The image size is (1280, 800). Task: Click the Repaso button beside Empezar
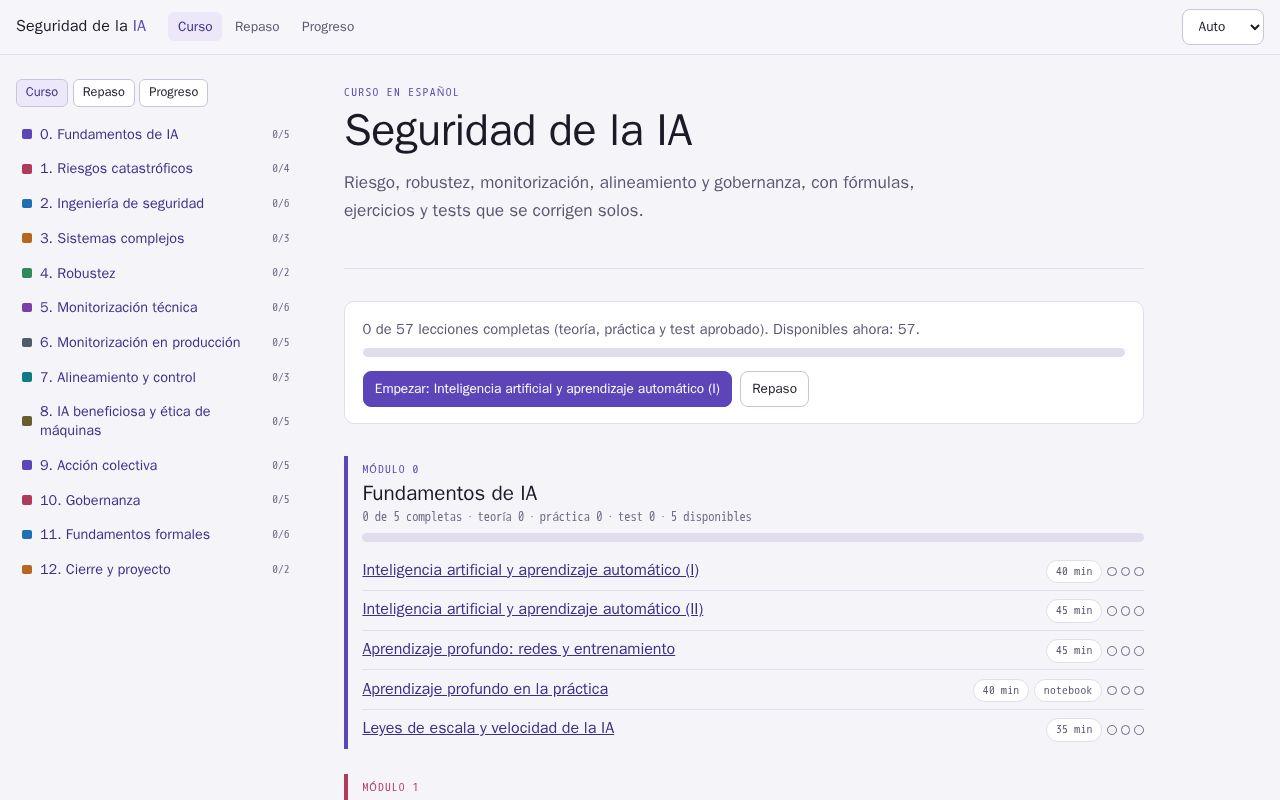tap(774, 389)
